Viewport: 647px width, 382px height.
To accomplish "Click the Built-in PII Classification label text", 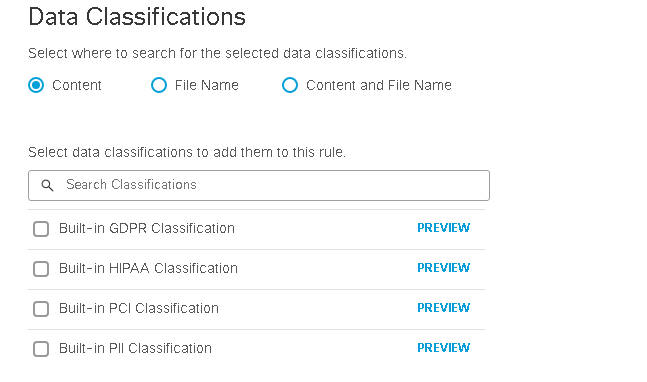I will 135,349.
